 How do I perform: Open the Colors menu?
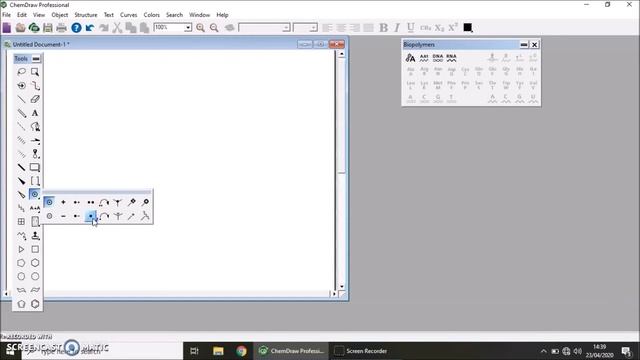pyautogui.click(x=151, y=15)
